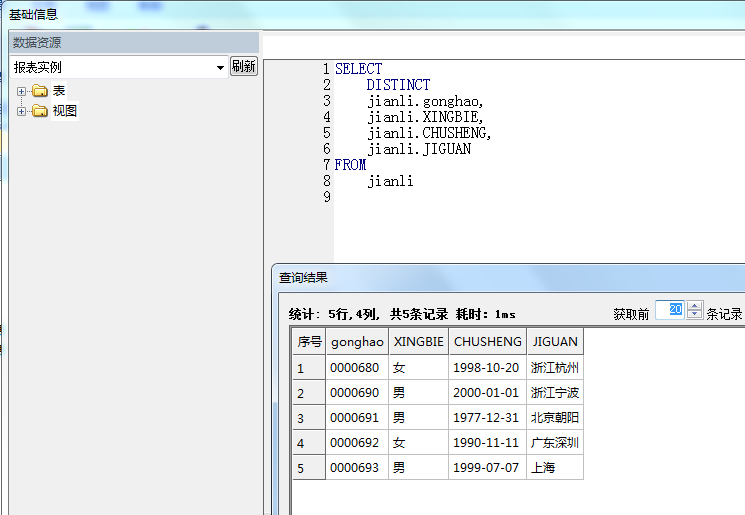This screenshot has height=515, width=745.
Task: Click the 查询结果 panel title
Action: click(x=303, y=277)
